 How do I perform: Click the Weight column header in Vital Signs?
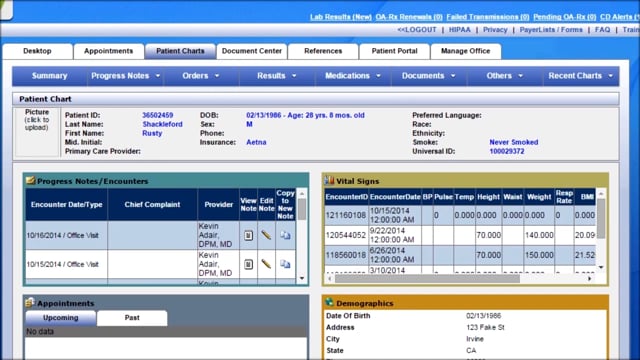click(x=539, y=197)
